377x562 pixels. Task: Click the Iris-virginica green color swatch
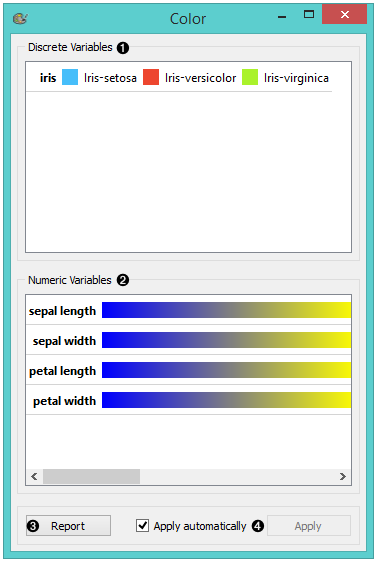(x=250, y=77)
